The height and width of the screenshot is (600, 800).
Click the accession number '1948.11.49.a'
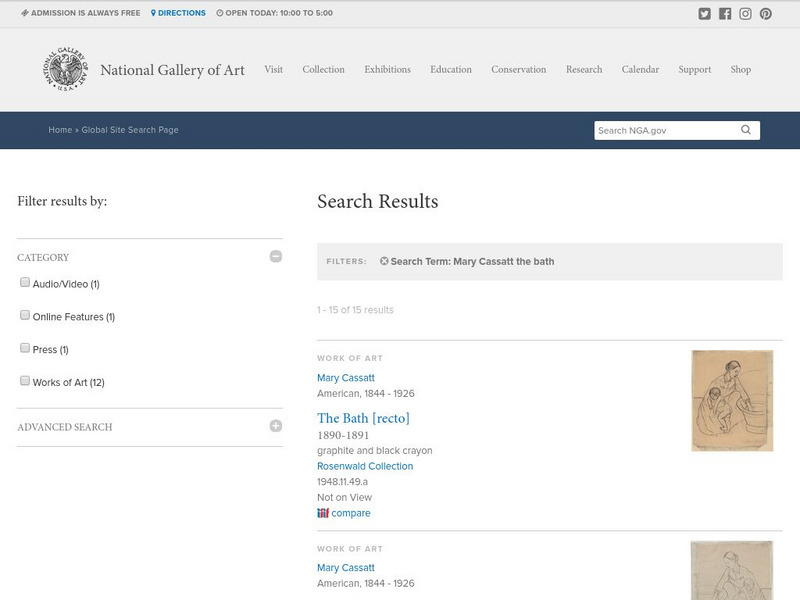pos(342,482)
